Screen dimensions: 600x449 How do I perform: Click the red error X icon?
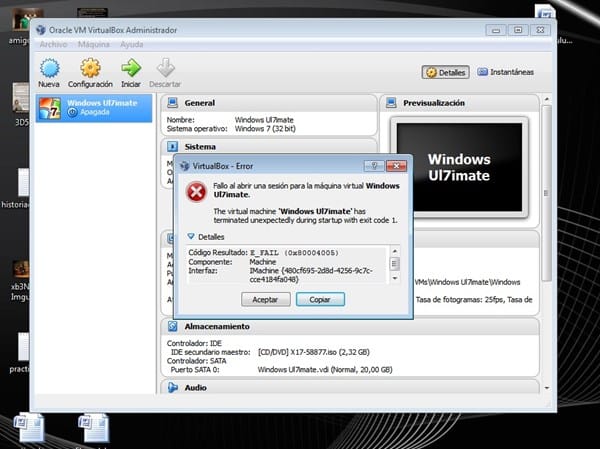[196, 191]
